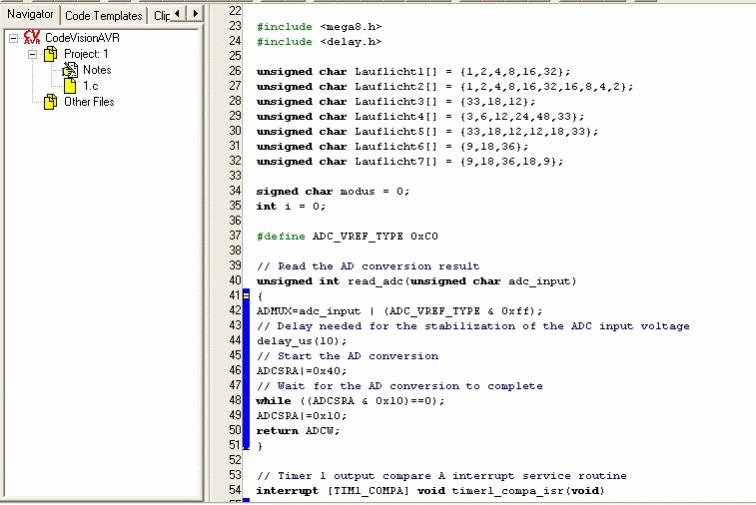The image size is (756, 505).
Task: Click the tab scroll left arrow
Action: pyautogui.click(x=177, y=14)
